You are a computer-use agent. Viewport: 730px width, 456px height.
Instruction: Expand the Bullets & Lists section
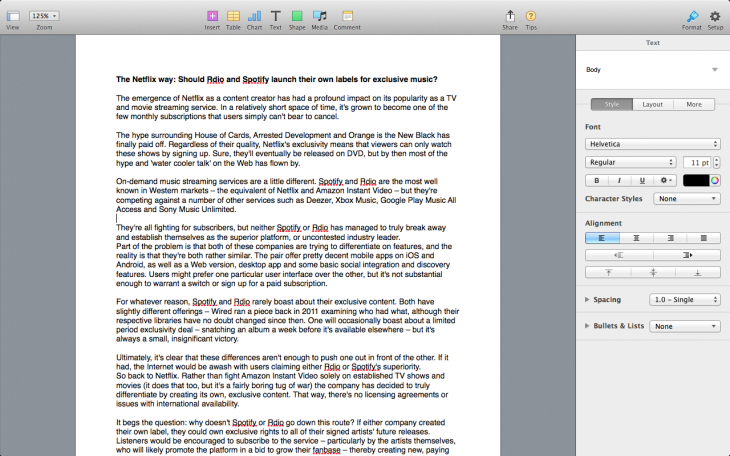pyautogui.click(x=587, y=326)
